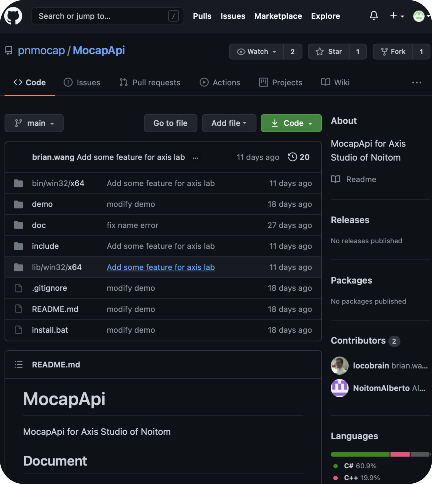Open the include folder
The width and height of the screenshot is (432, 484).
coord(45,246)
